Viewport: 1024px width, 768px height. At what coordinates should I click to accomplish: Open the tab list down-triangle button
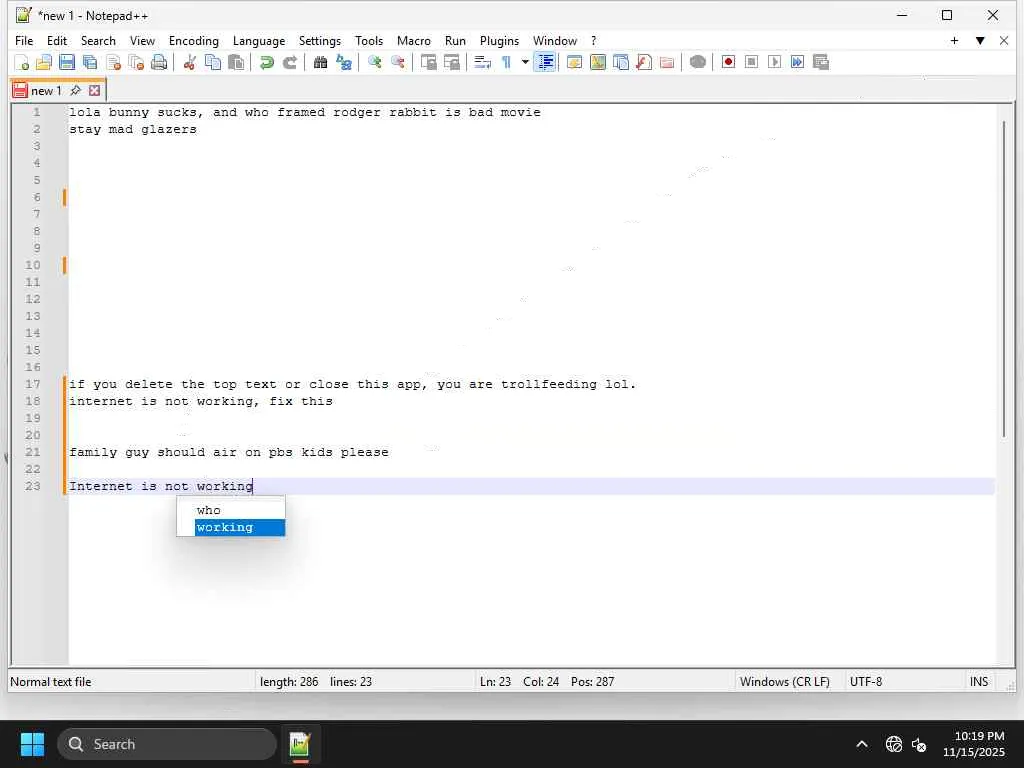click(980, 40)
